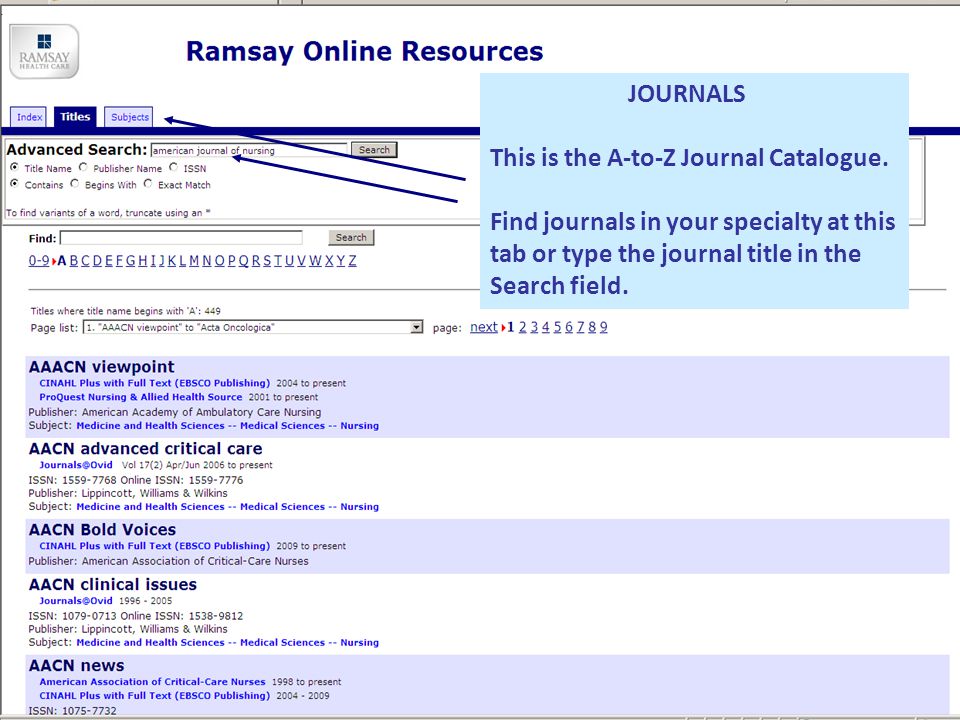The image size is (960, 720).
Task: Browse titles starting with letter Q
Action: coord(244,261)
